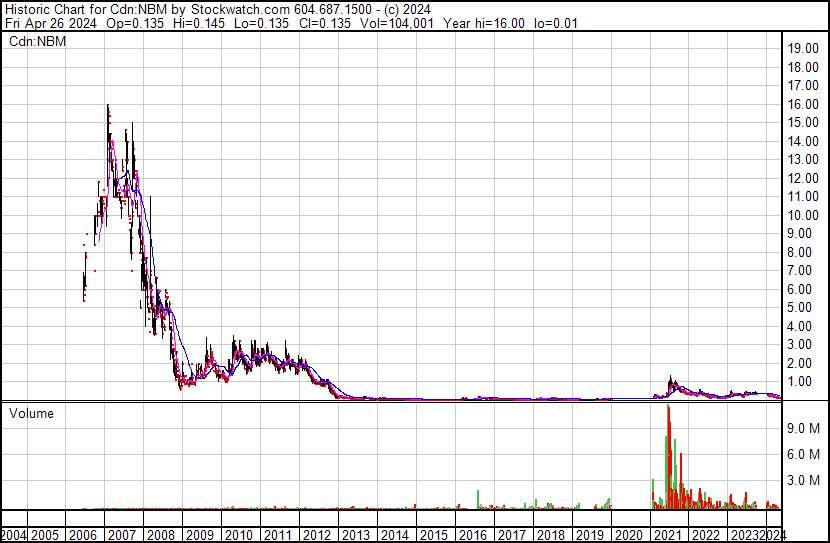This screenshot has width=830, height=543.
Task: Click the 9.00 price axis label
Action: click(799, 233)
